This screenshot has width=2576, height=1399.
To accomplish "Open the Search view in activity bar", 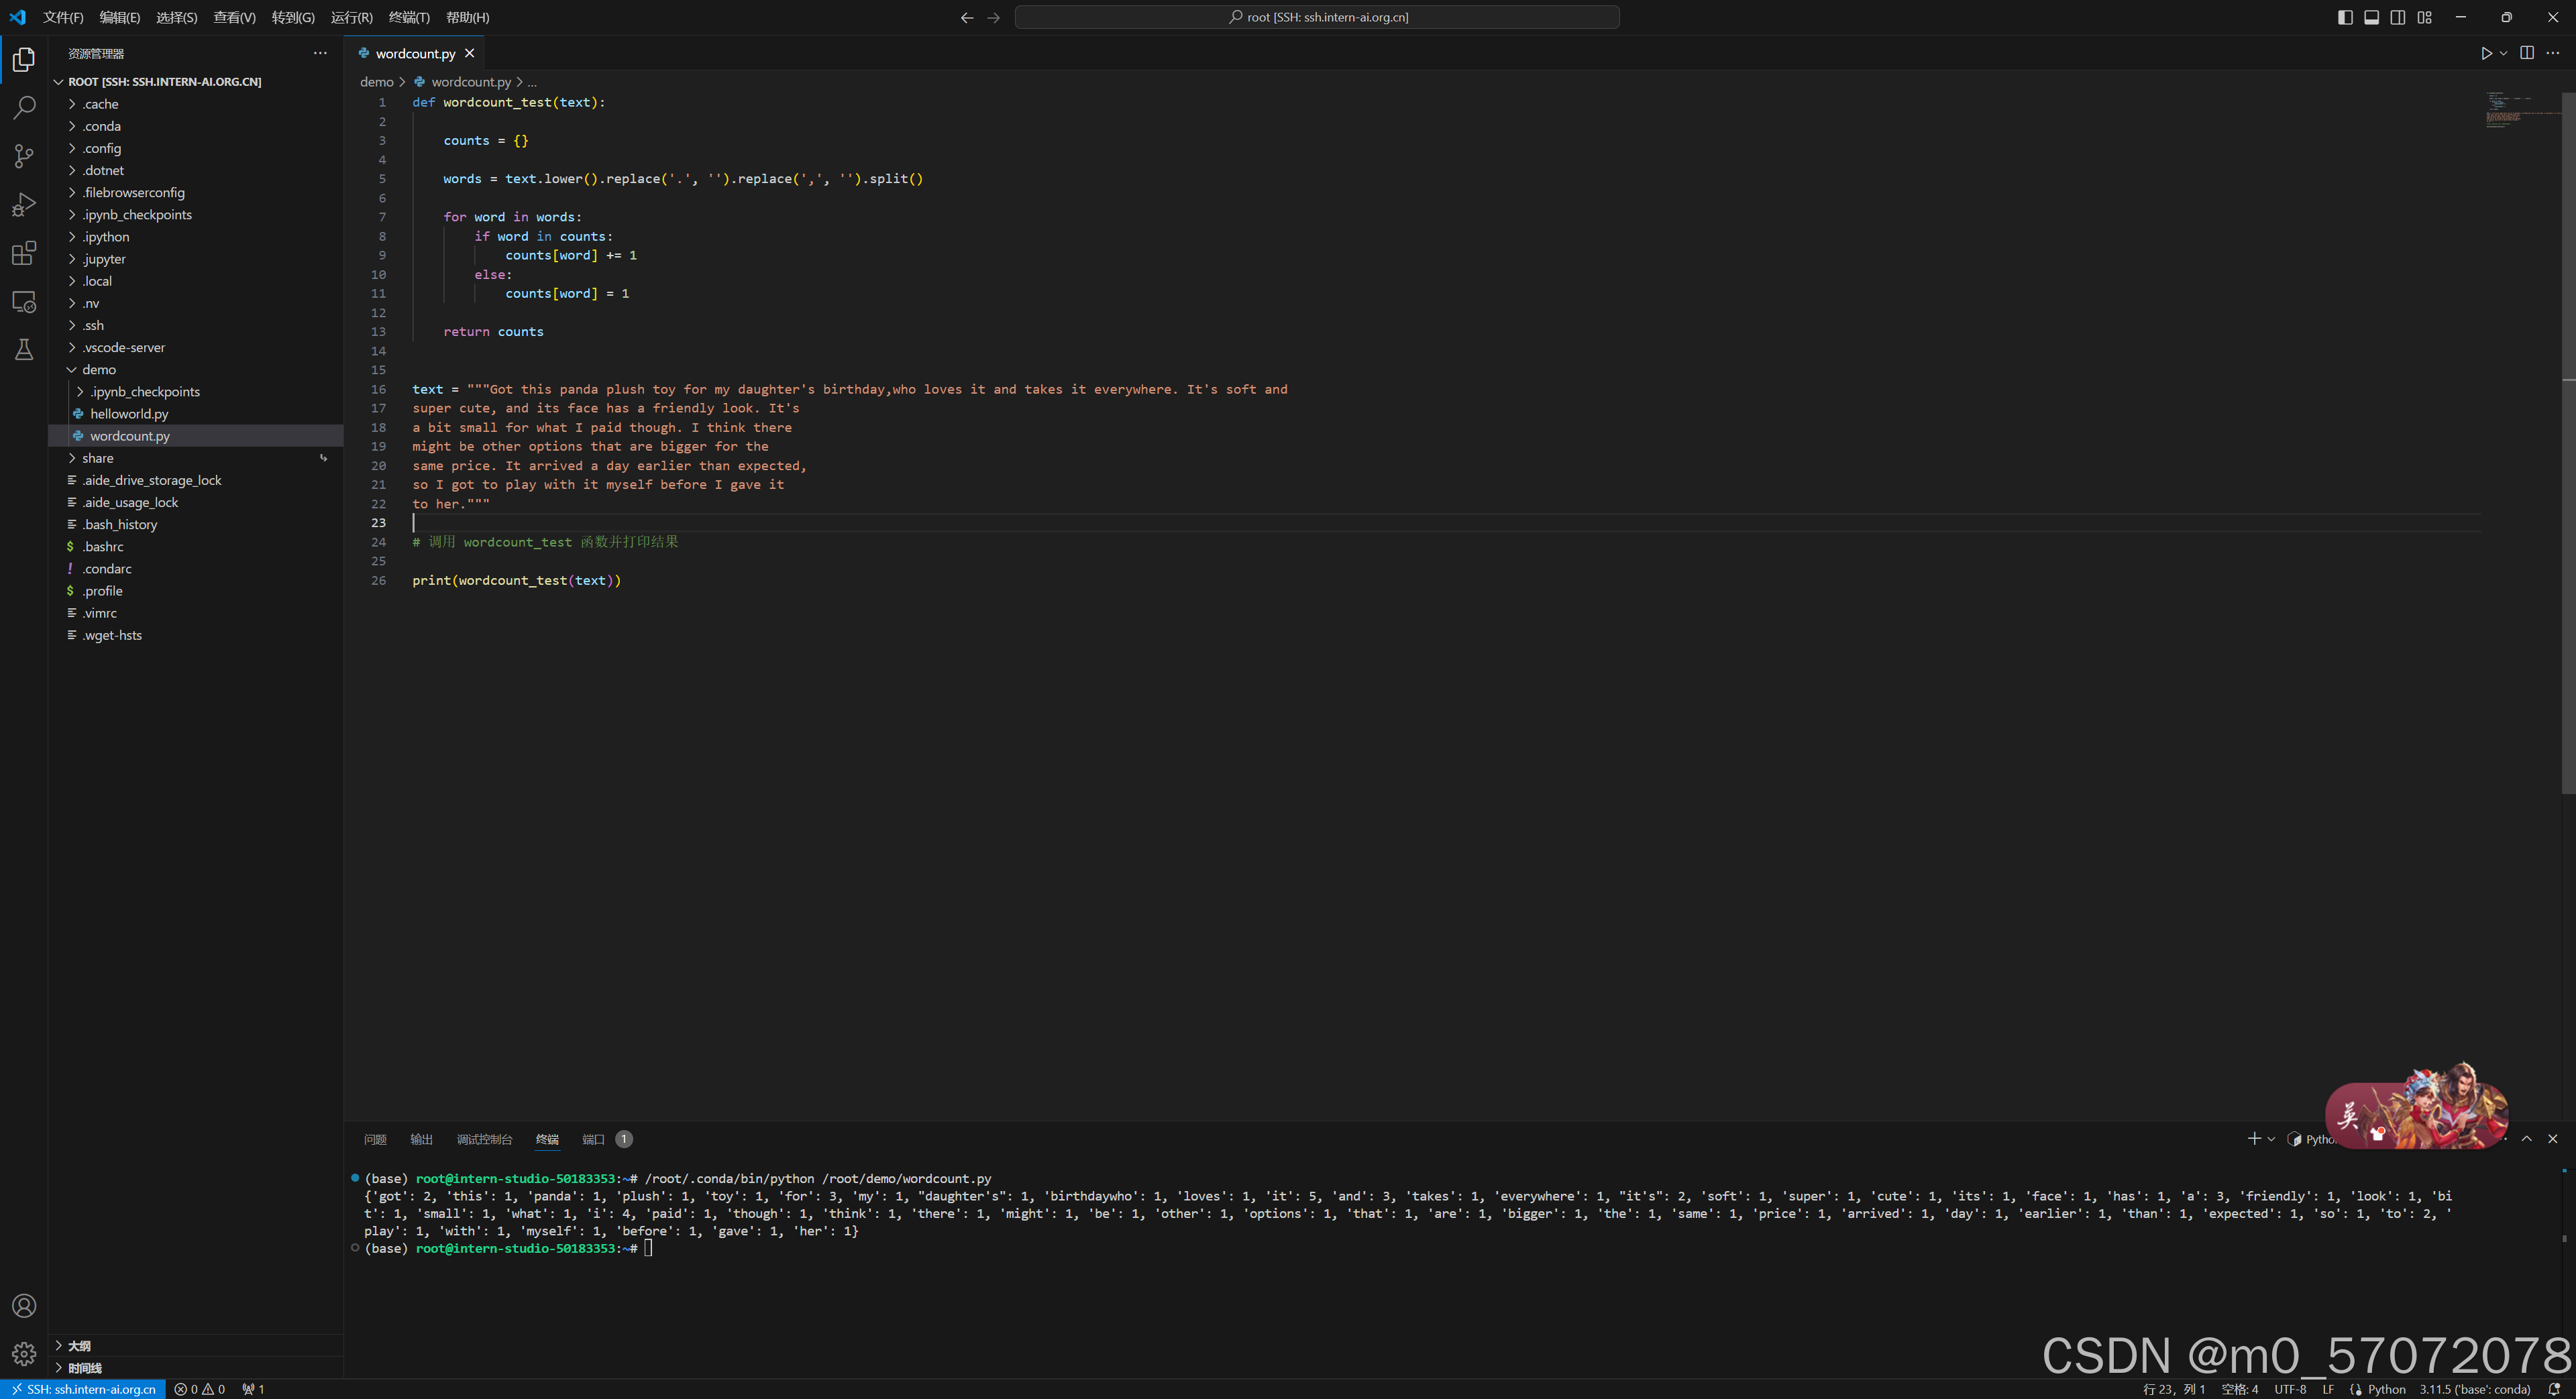I will [24, 108].
